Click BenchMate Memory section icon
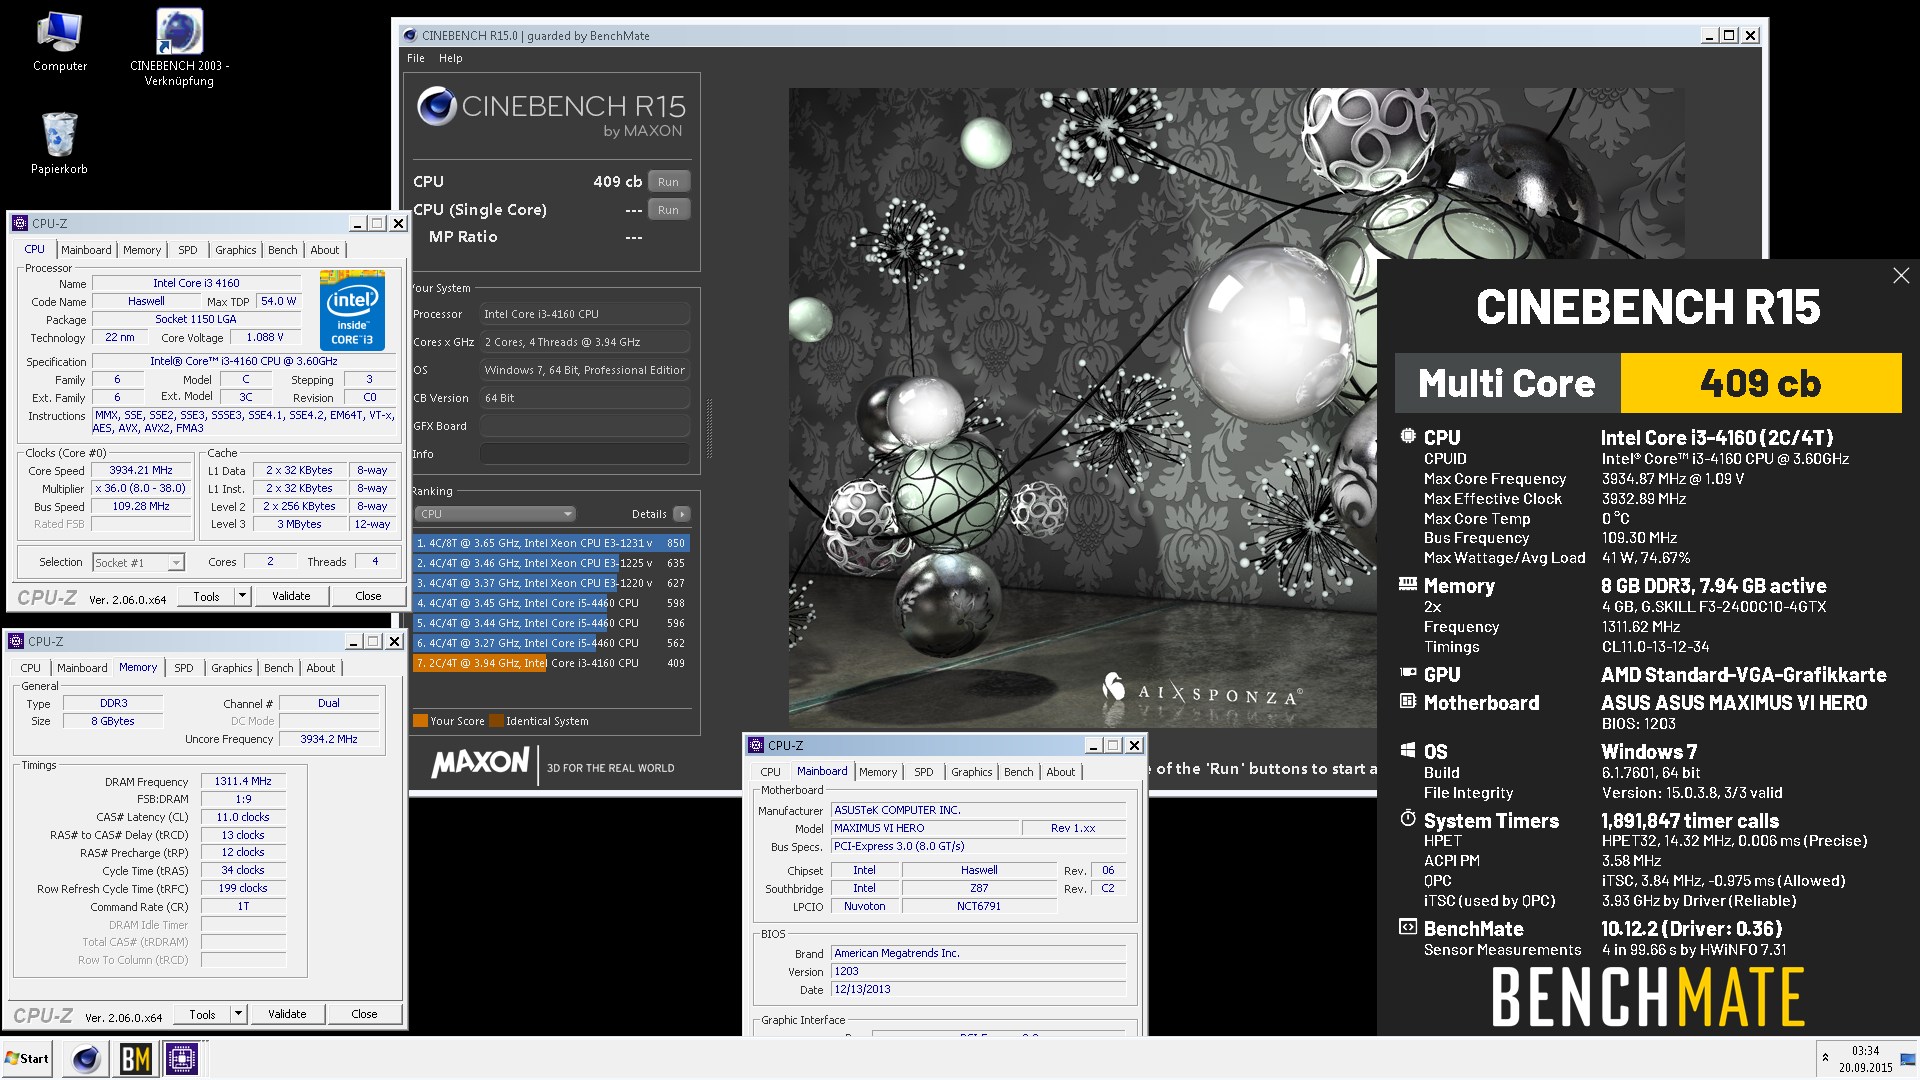This screenshot has height=1080, width=1920. (1408, 584)
